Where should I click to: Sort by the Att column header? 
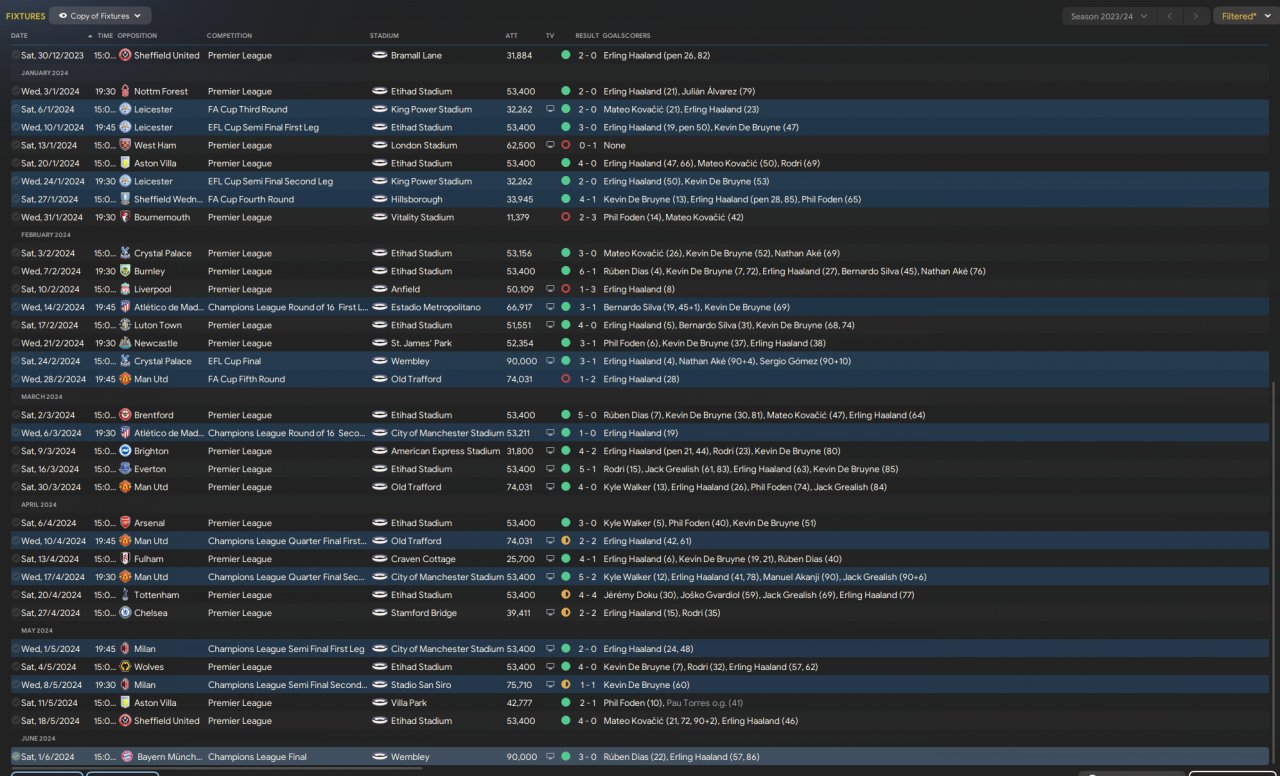(512, 36)
